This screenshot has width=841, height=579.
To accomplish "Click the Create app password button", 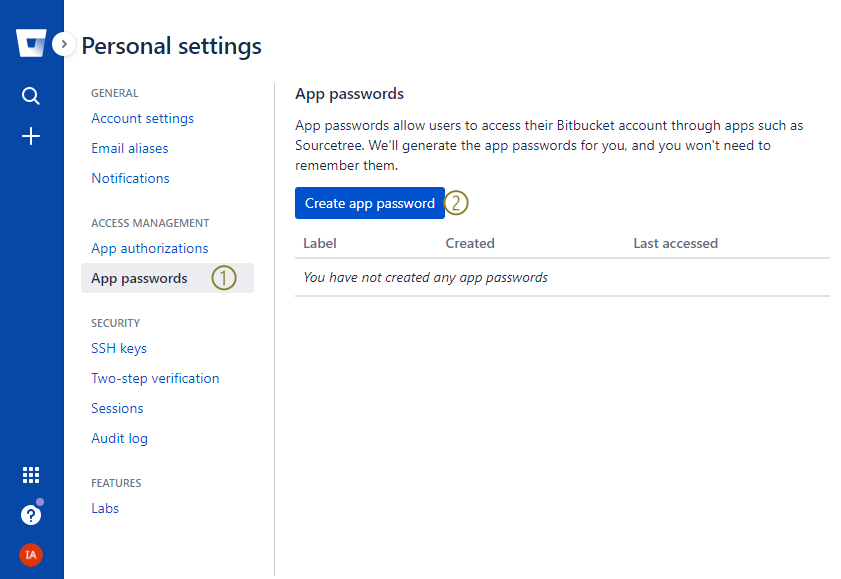I will [x=370, y=203].
